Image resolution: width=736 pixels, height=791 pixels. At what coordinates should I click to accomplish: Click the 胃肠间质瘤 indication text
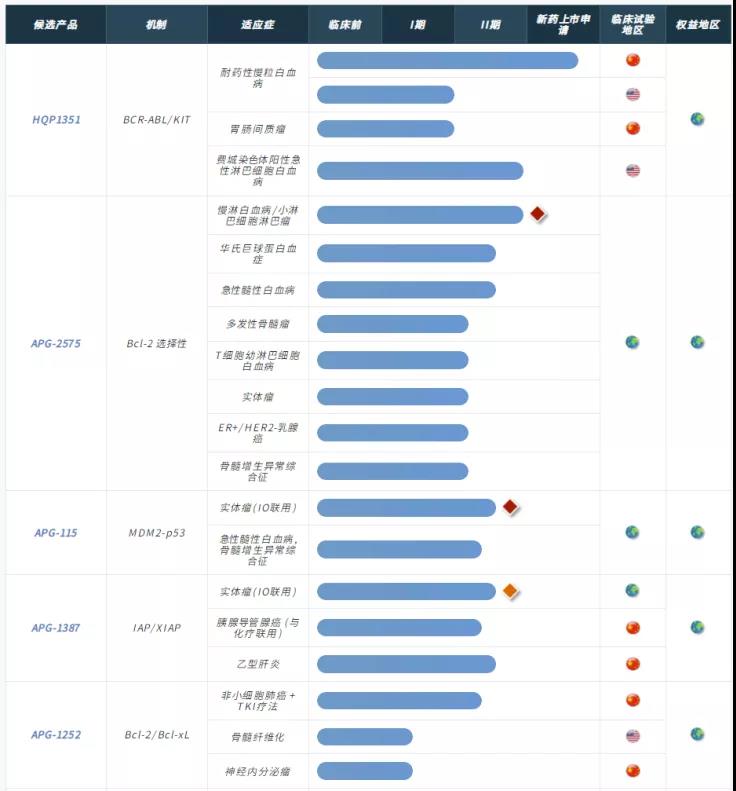click(258, 129)
